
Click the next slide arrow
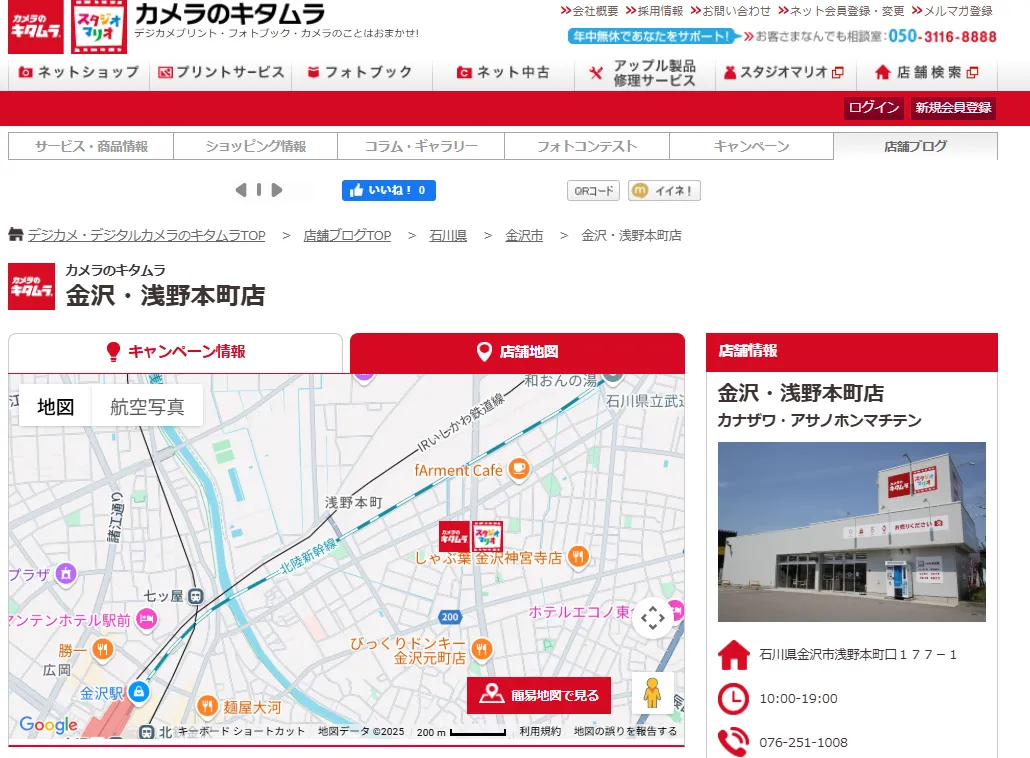277,190
